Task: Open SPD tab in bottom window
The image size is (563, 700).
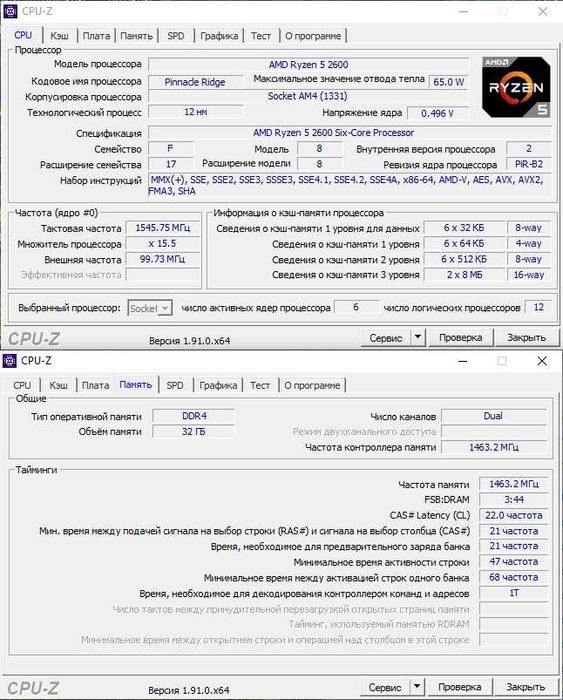Action: click(x=175, y=385)
